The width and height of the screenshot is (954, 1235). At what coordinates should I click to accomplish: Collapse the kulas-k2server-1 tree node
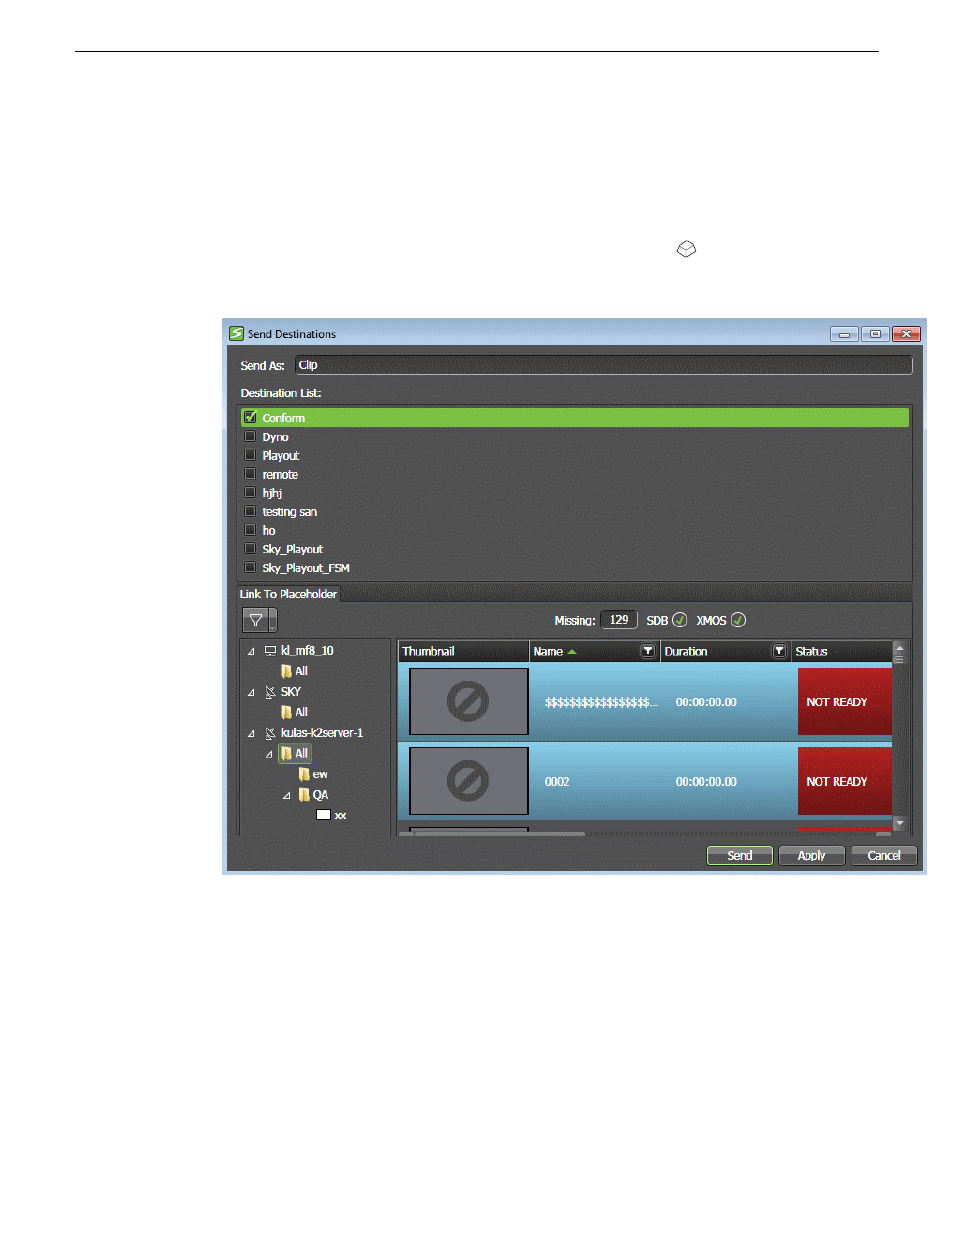pyautogui.click(x=251, y=733)
